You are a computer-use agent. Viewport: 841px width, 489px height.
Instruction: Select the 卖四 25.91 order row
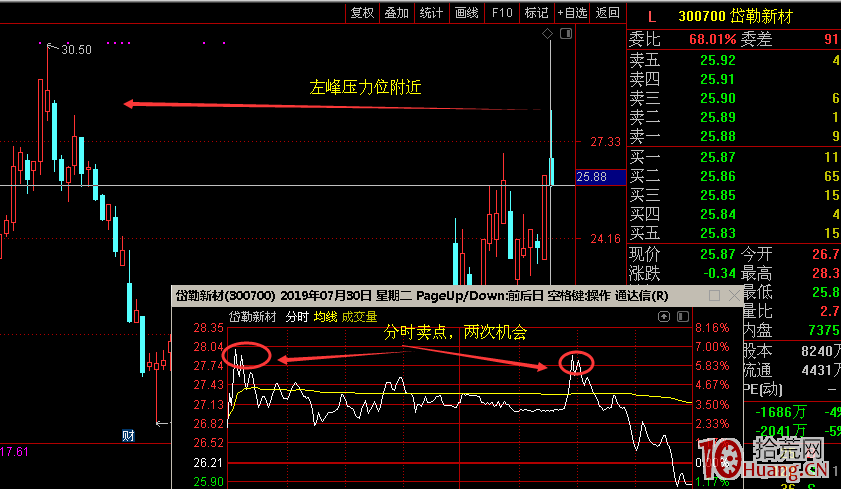coord(734,79)
